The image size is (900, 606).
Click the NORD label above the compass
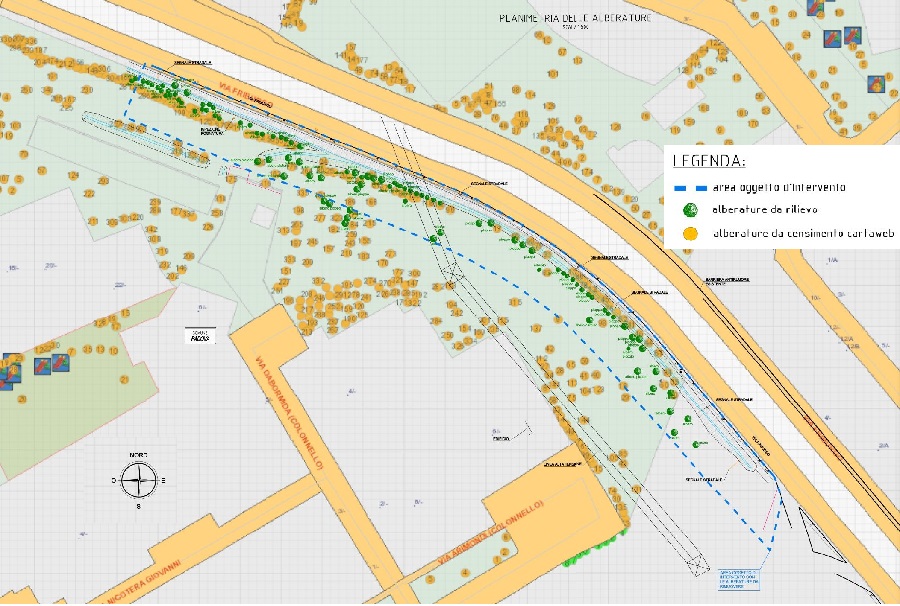pyautogui.click(x=138, y=455)
